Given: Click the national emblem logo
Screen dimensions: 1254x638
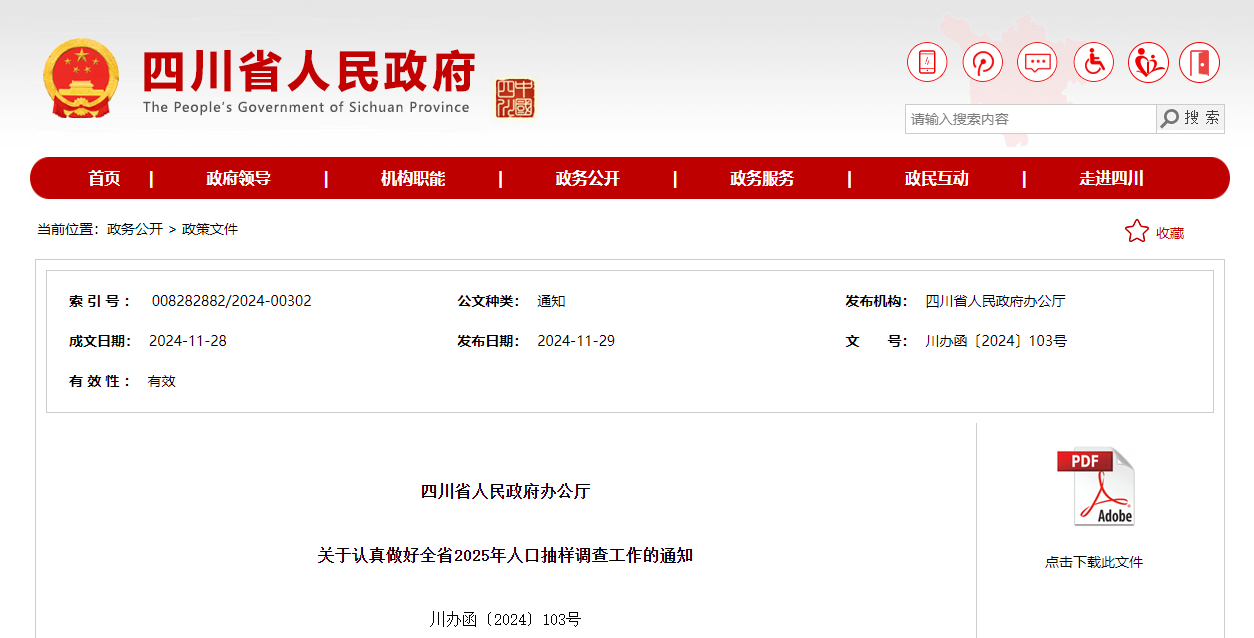Looking at the screenshot, I should click(81, 79).
